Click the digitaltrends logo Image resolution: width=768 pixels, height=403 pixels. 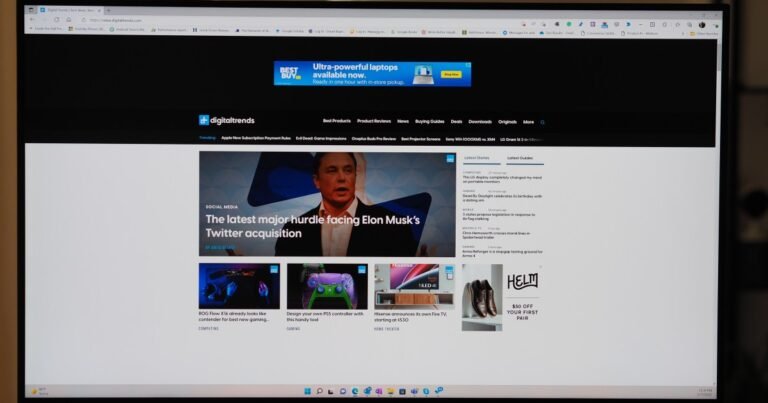point(227,120)
